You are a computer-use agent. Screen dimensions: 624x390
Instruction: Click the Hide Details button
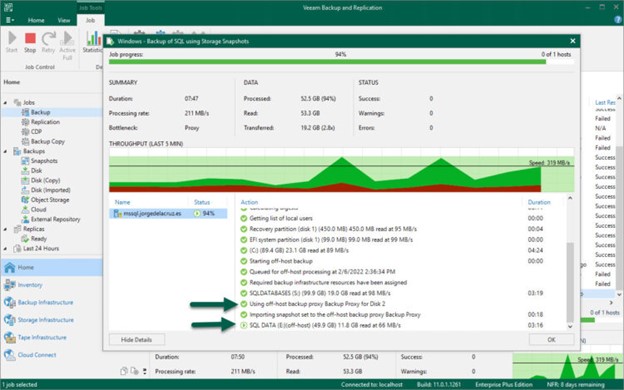point(136,340)
